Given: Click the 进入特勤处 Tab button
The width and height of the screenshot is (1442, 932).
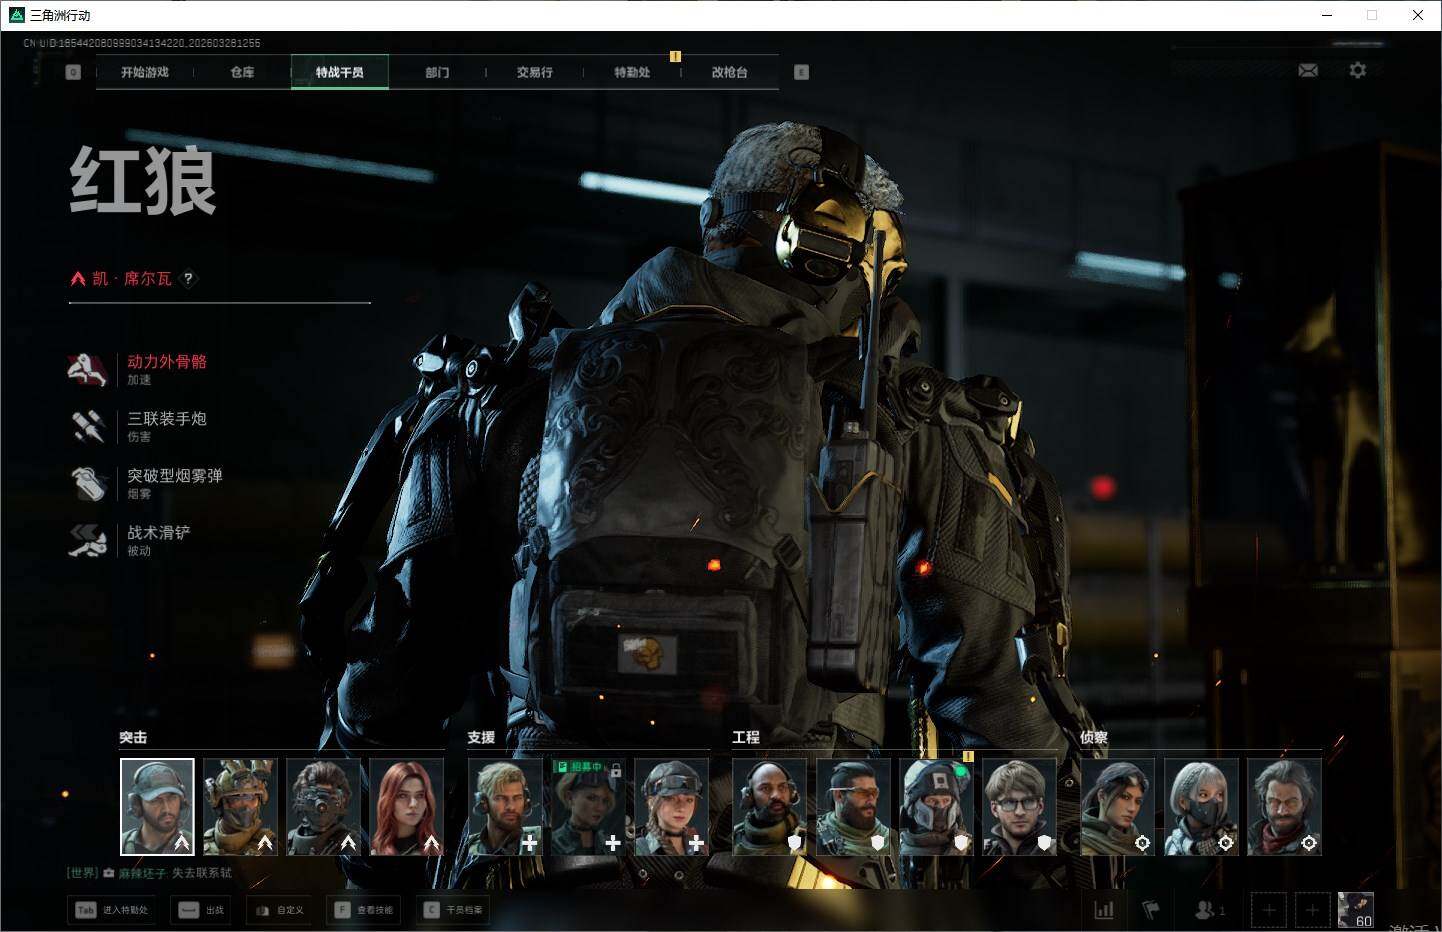Looking at the screenshot, I should [113, 910].
